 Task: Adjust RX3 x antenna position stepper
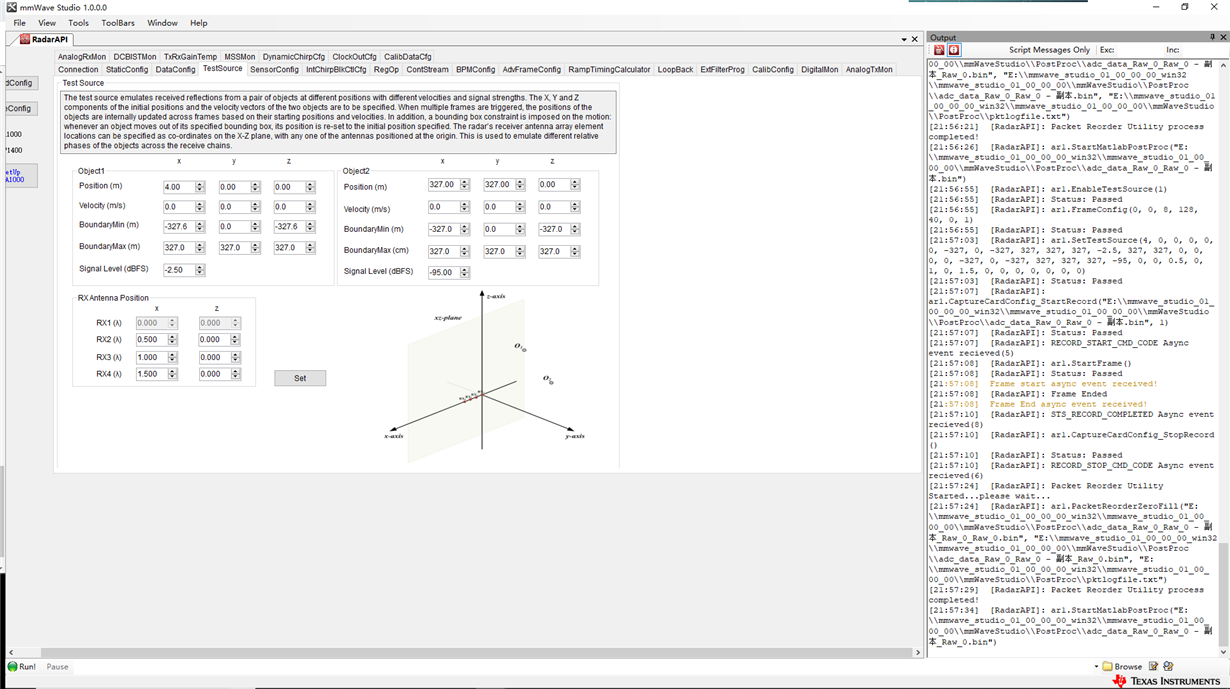coord(173,357)
